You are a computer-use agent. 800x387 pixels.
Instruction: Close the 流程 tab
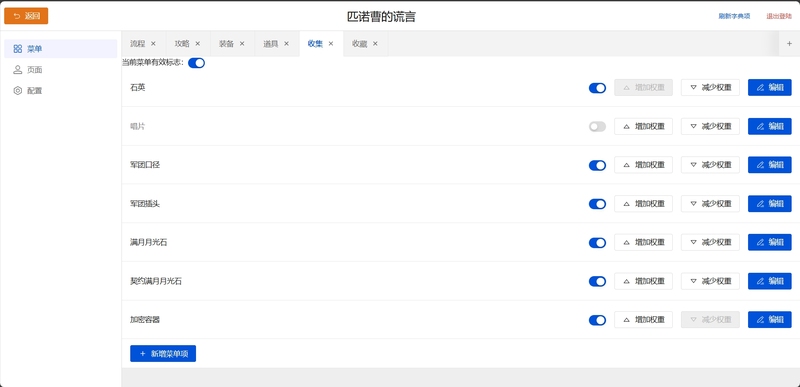pos(153,44)
